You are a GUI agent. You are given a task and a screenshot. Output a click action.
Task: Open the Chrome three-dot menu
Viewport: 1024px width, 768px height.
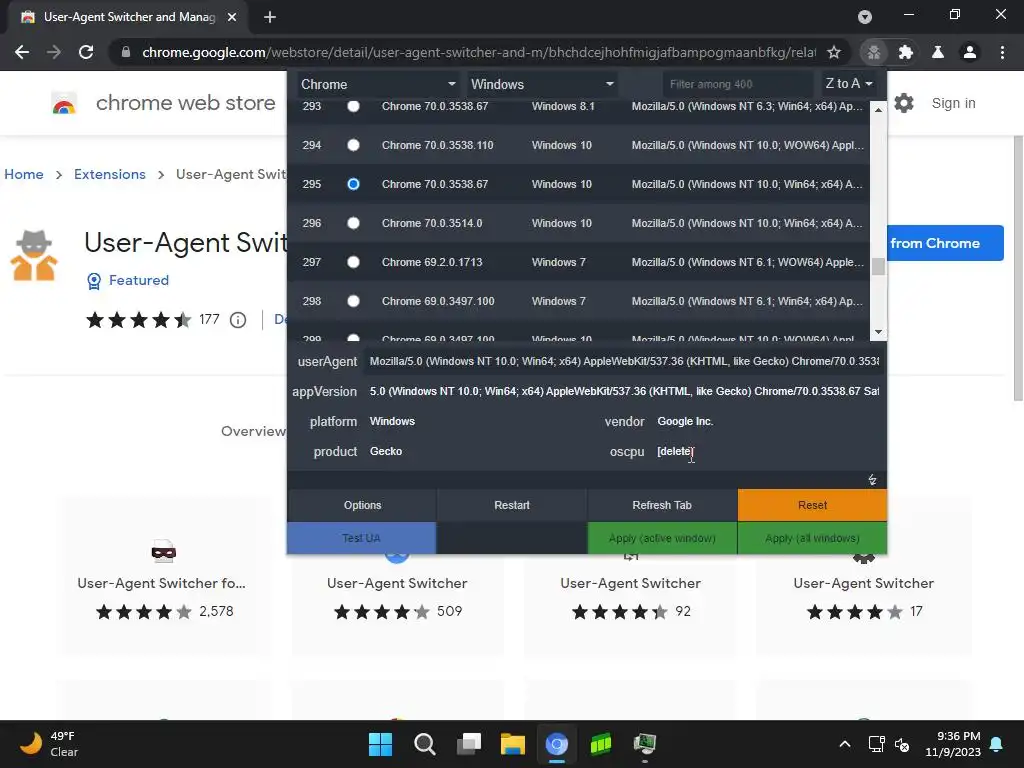click(1002, 52)
